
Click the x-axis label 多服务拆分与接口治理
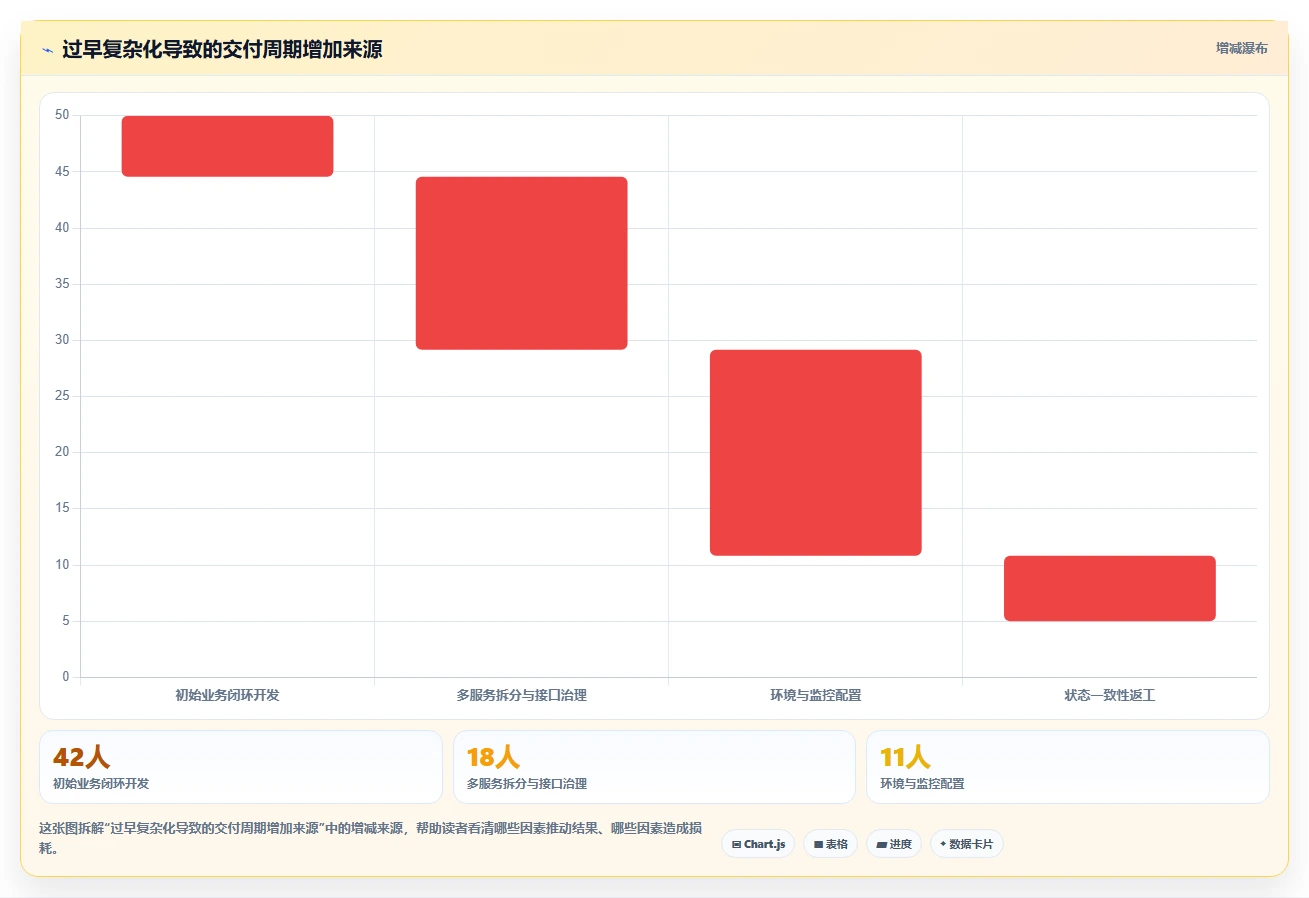coord(521,695)
